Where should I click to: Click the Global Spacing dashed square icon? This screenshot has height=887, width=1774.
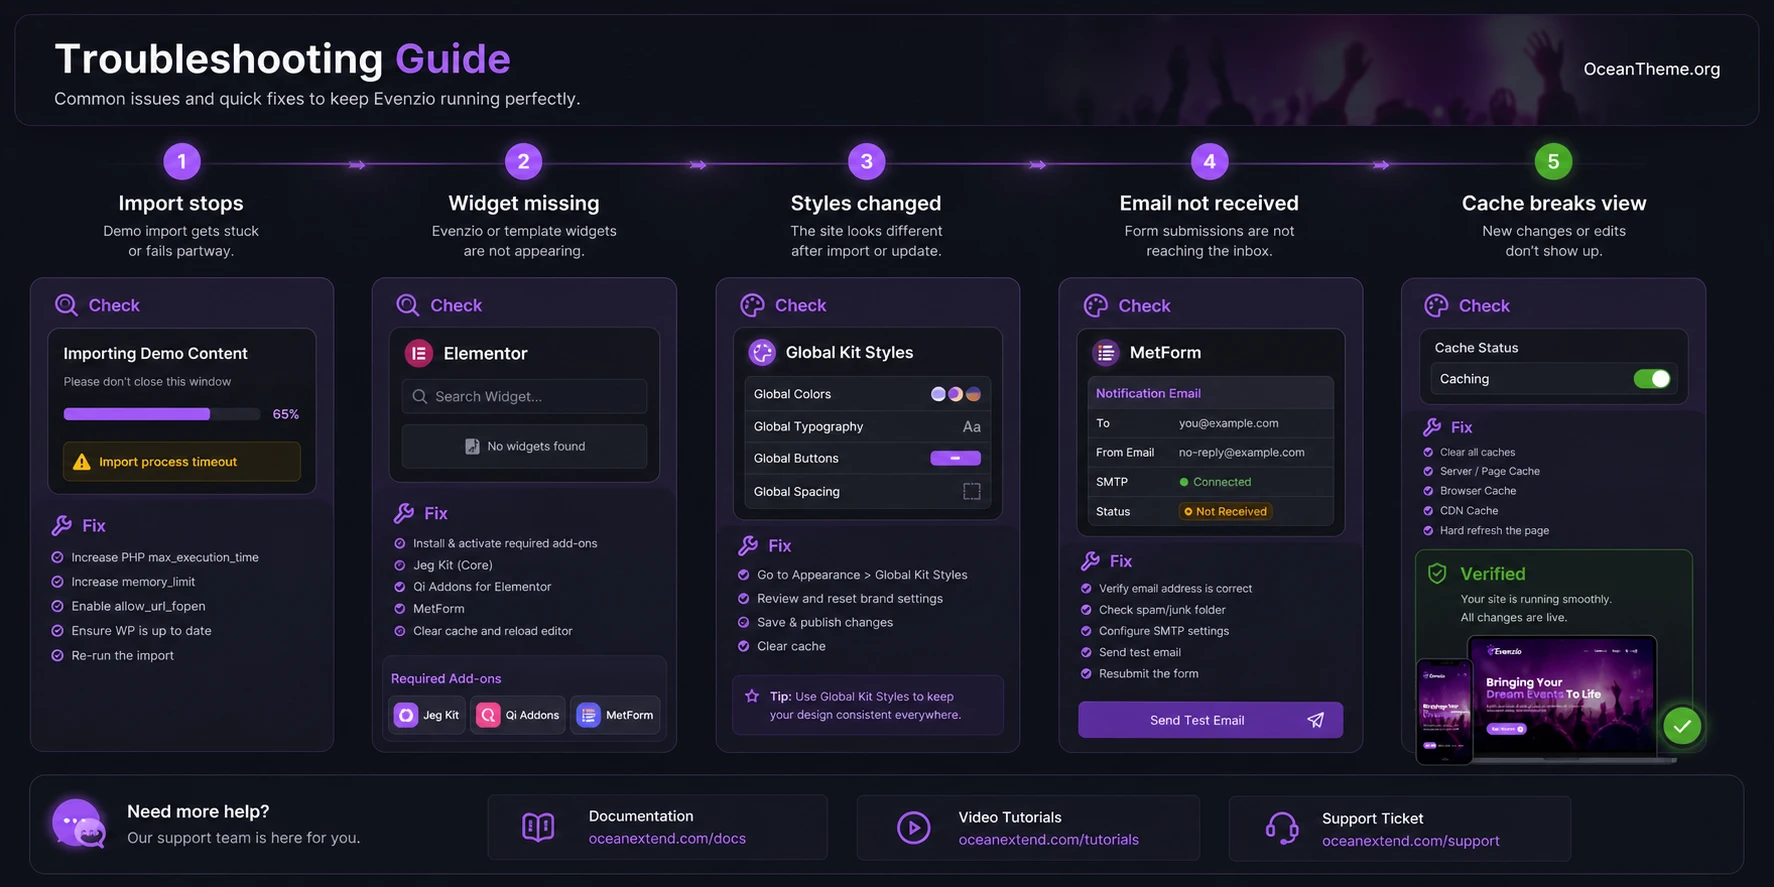[971, 491]
